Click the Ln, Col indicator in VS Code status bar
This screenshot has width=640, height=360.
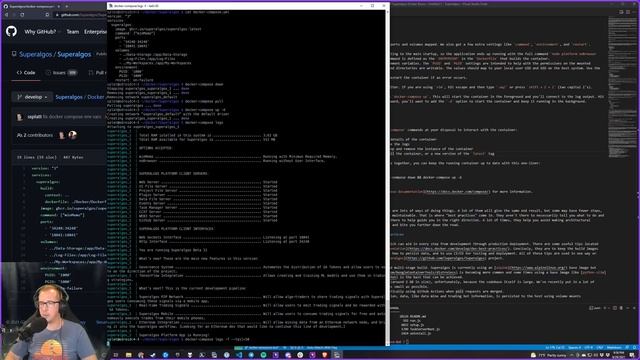(x=555, y=348)
